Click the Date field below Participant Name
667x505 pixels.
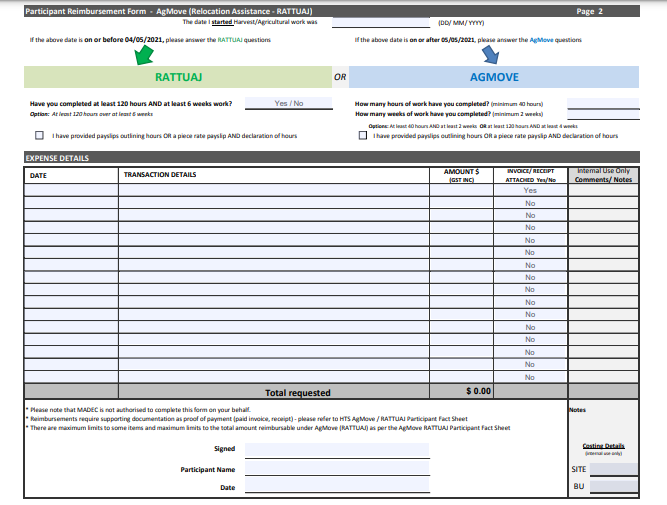(x=337, y=485)
